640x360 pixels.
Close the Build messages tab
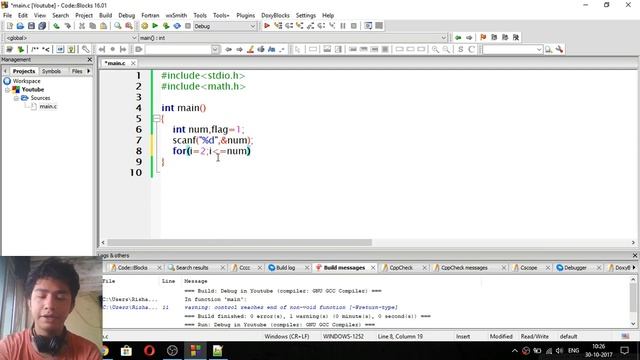tap(373, 268)
